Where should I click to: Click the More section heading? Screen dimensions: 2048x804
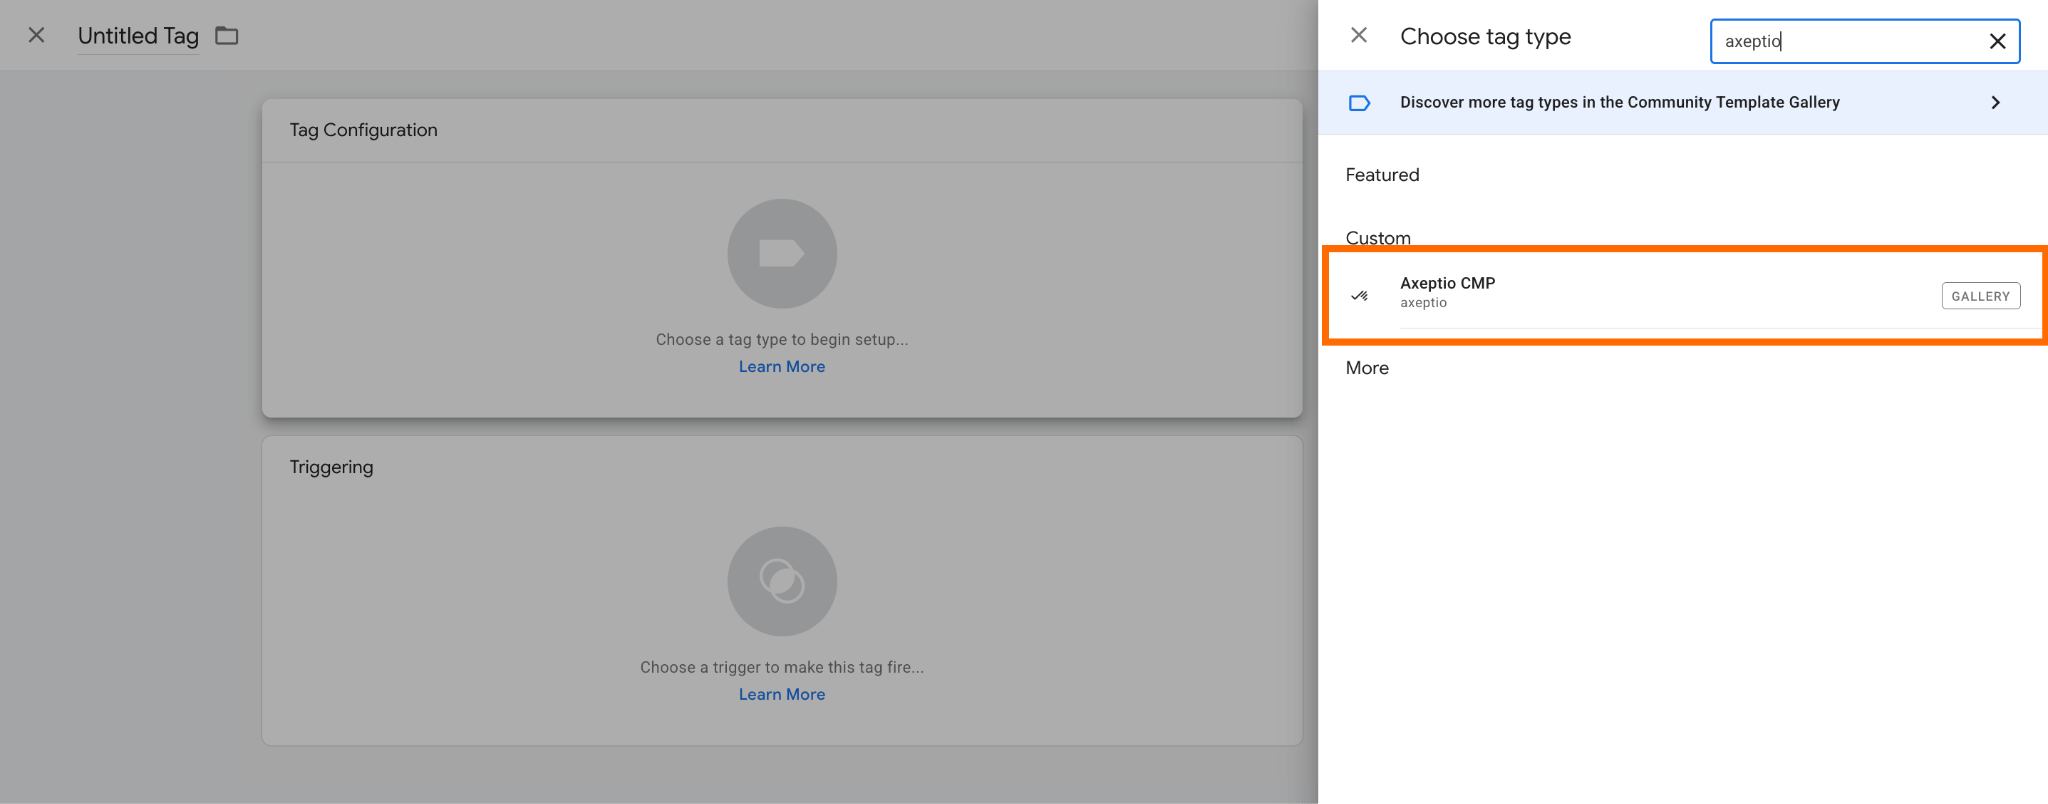click(x=1367, y=368)
